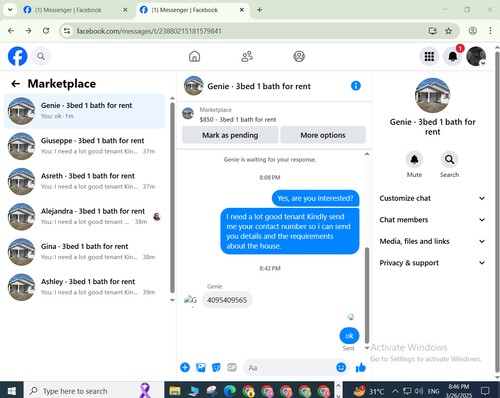Expand Privacy & support section

tap(432, 263)
